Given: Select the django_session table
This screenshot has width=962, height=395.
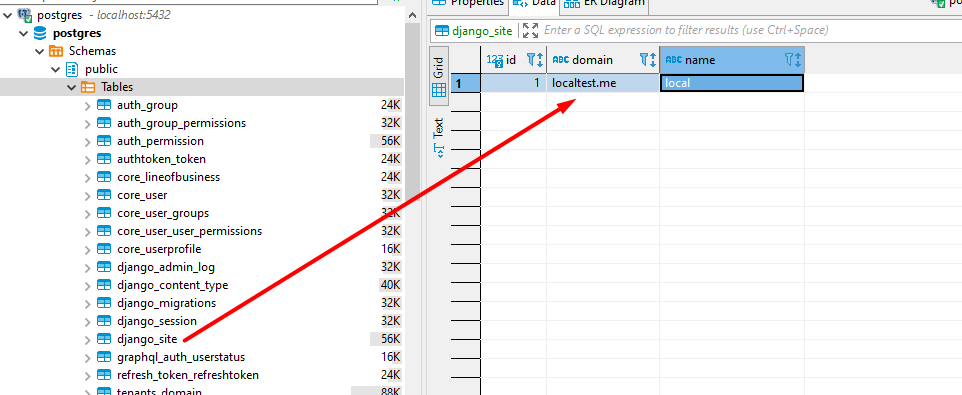Looking at the screenshot, I should click(156, 321).
